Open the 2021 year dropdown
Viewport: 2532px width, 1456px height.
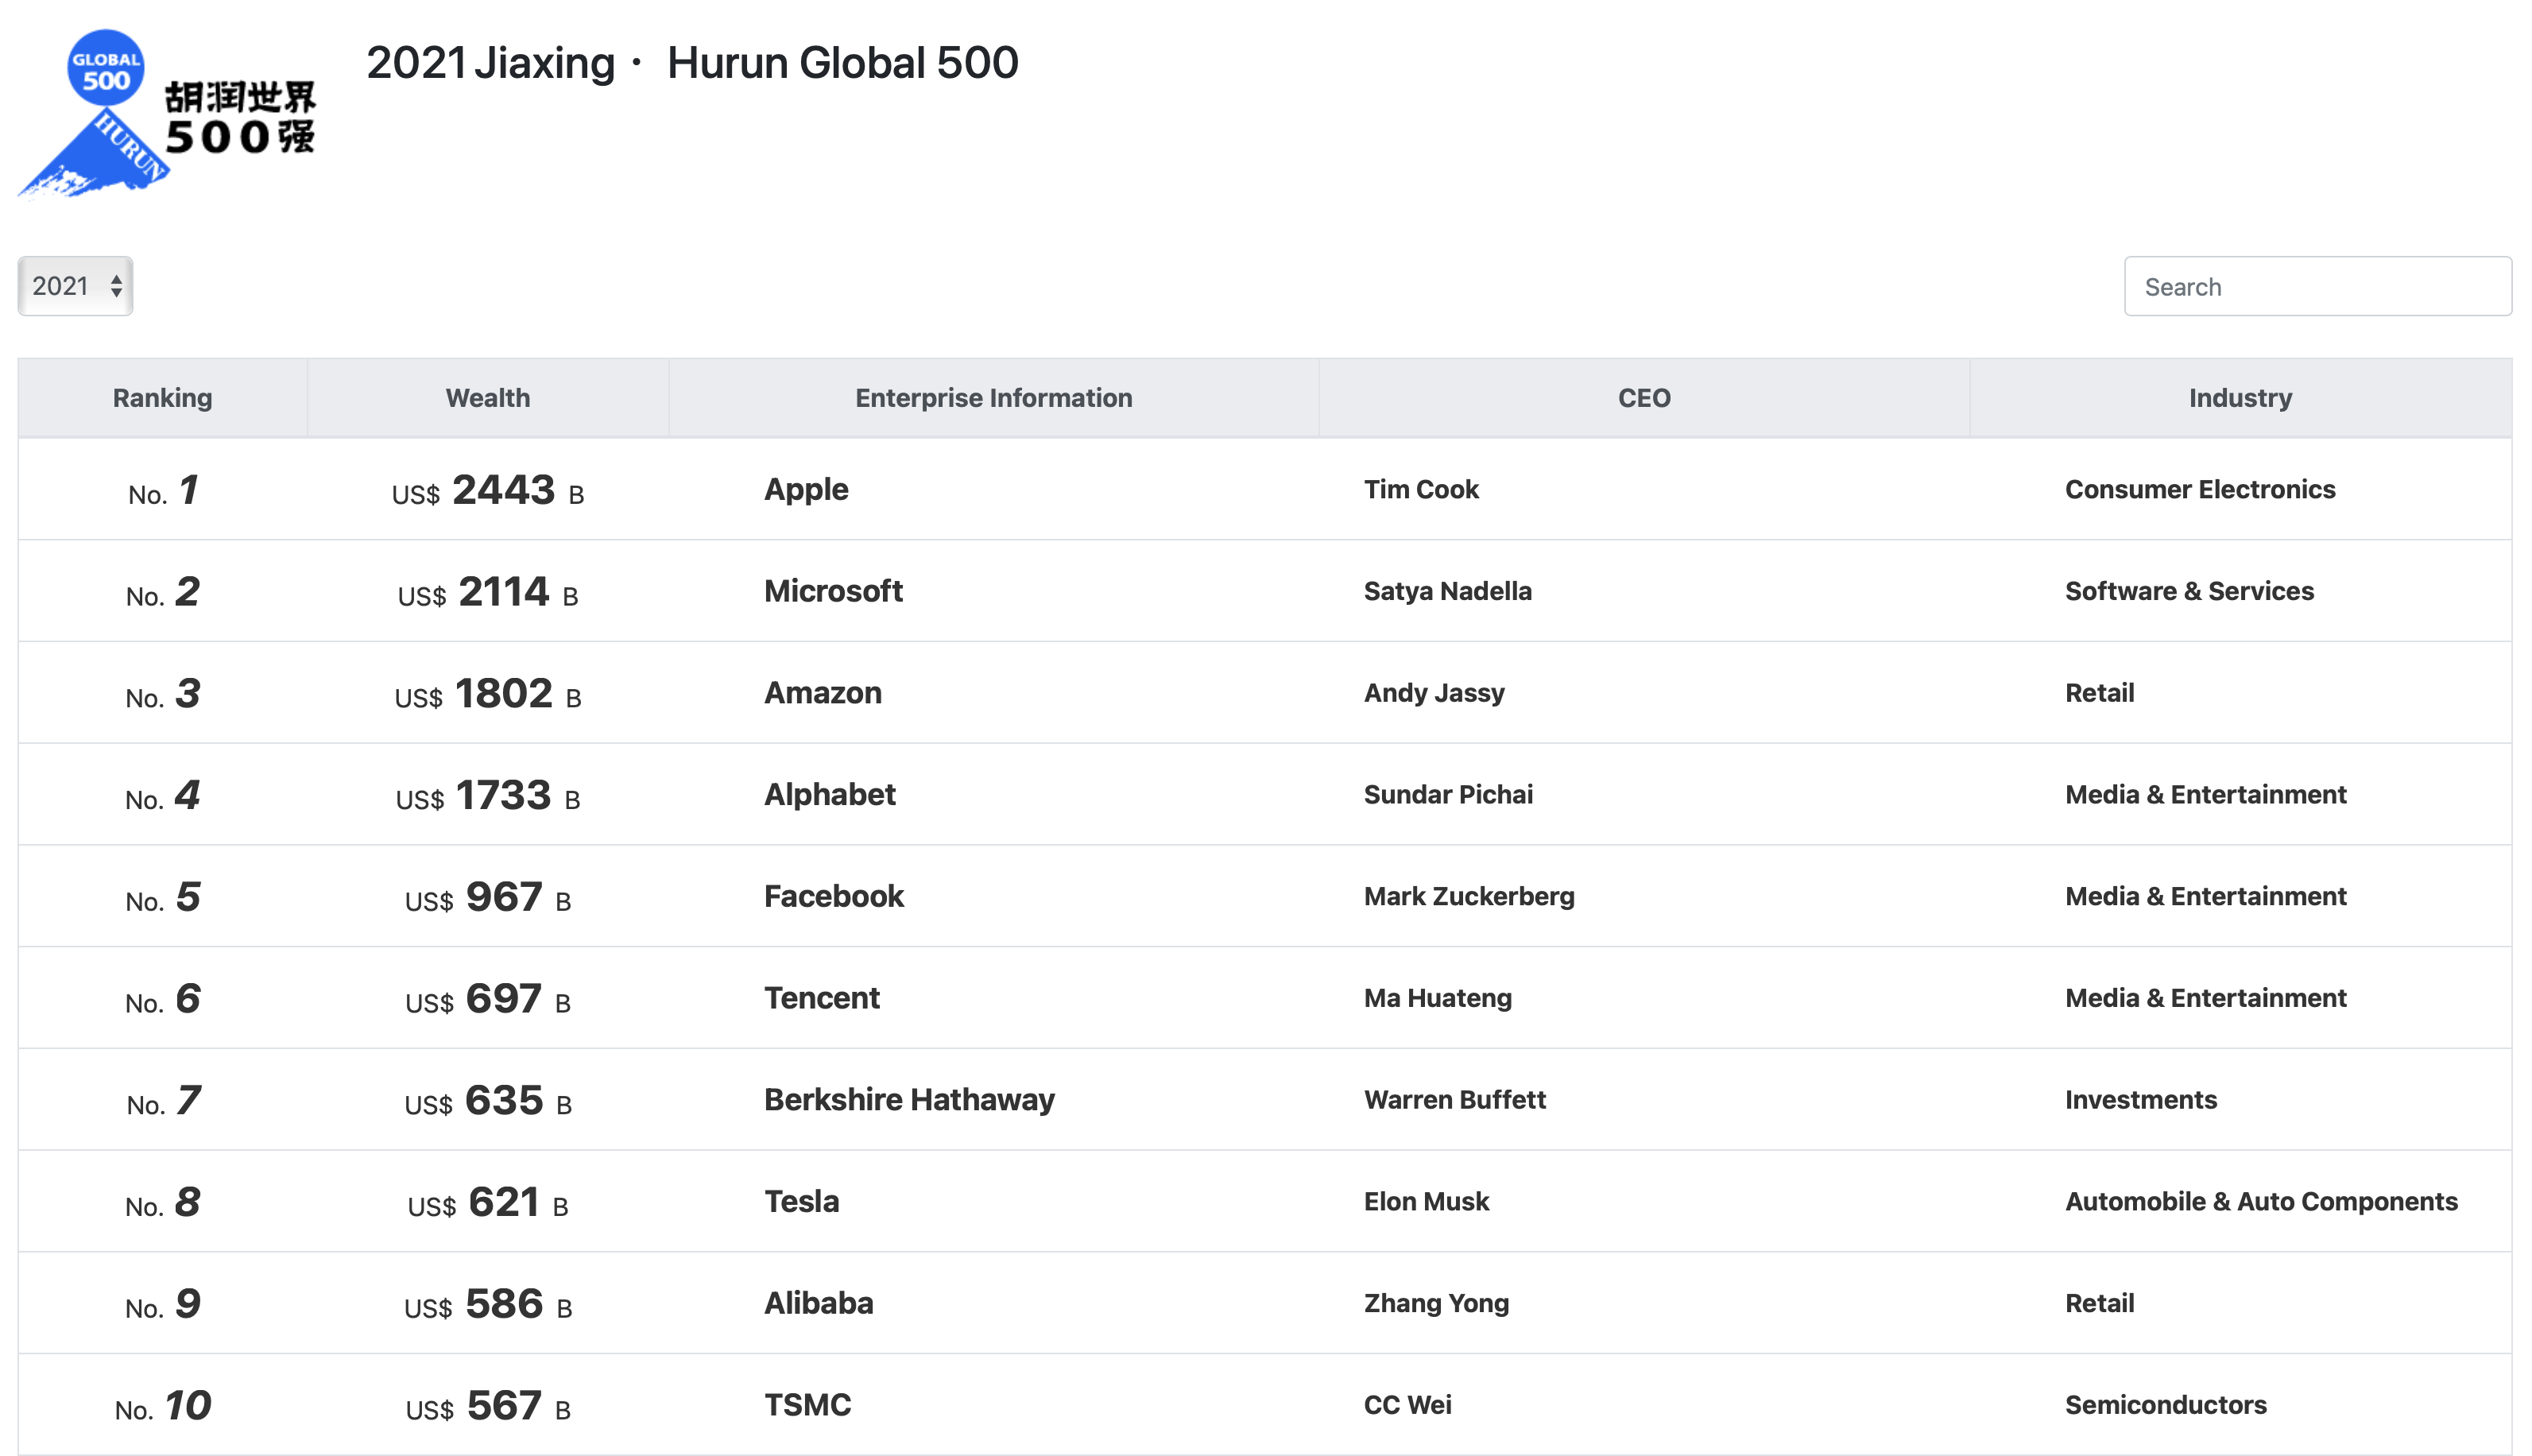[75, 286]
